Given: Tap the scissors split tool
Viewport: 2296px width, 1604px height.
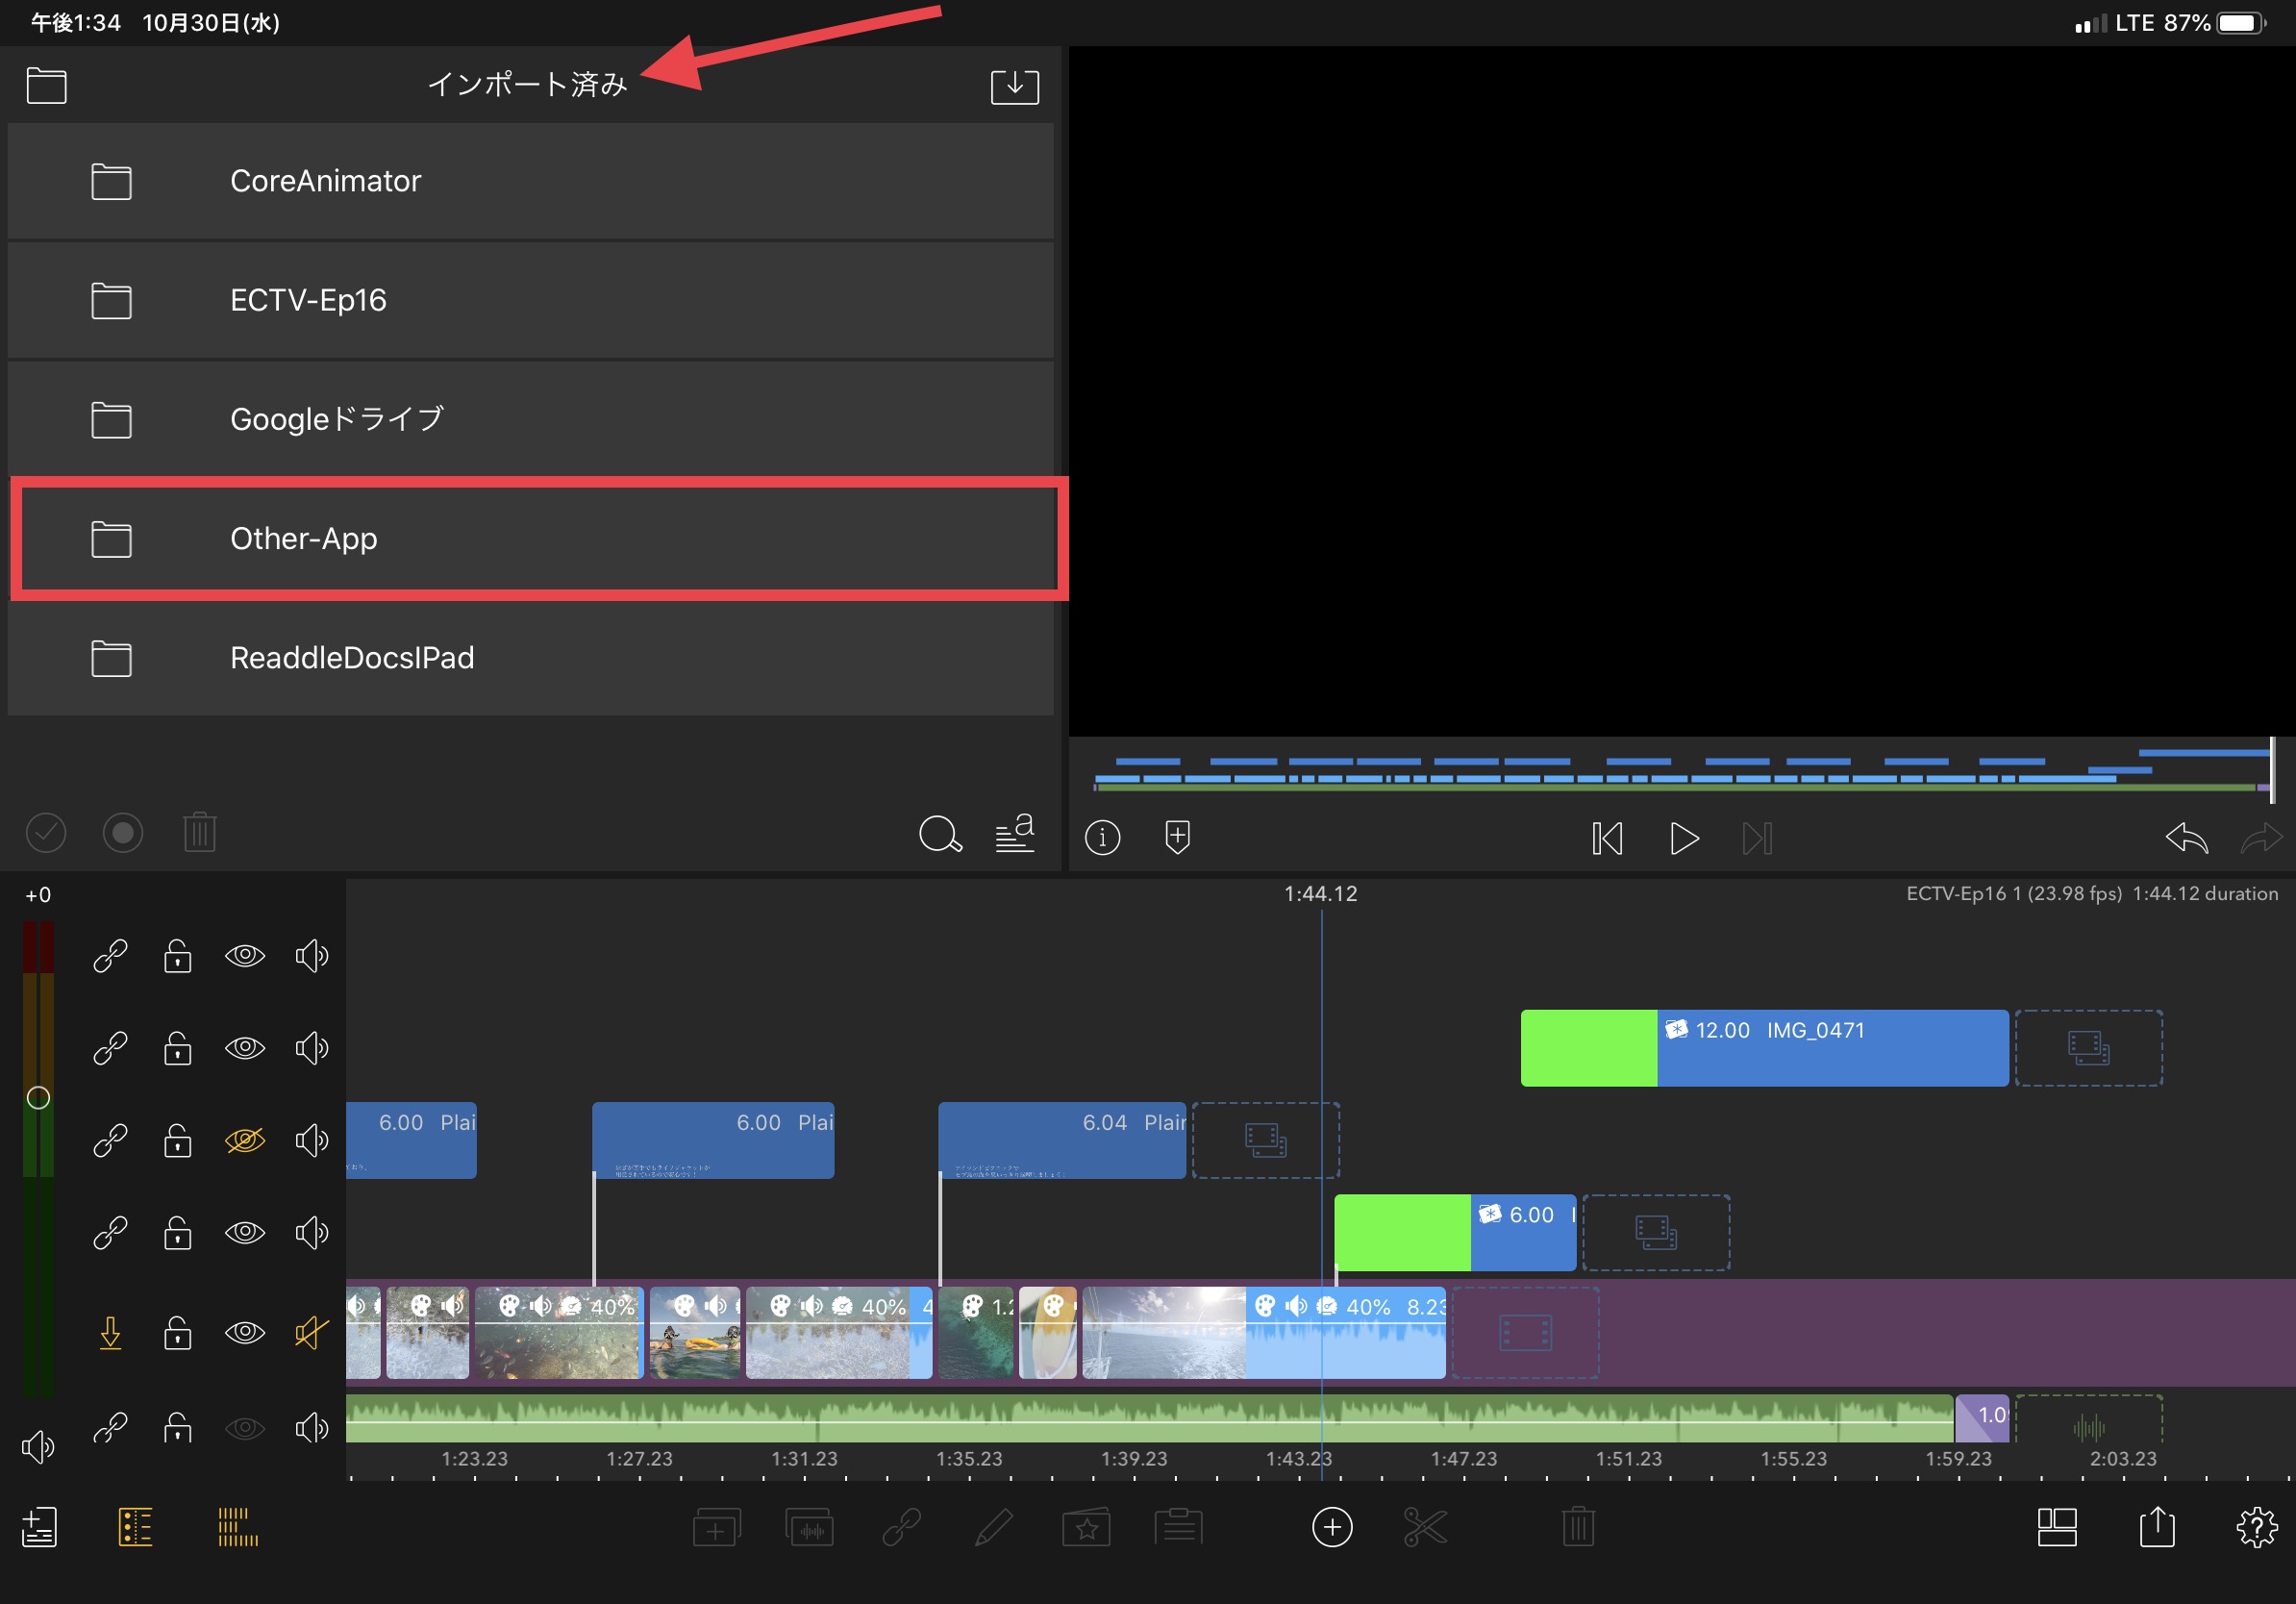Looking at the screenshot, I should coord(1424,1527).
